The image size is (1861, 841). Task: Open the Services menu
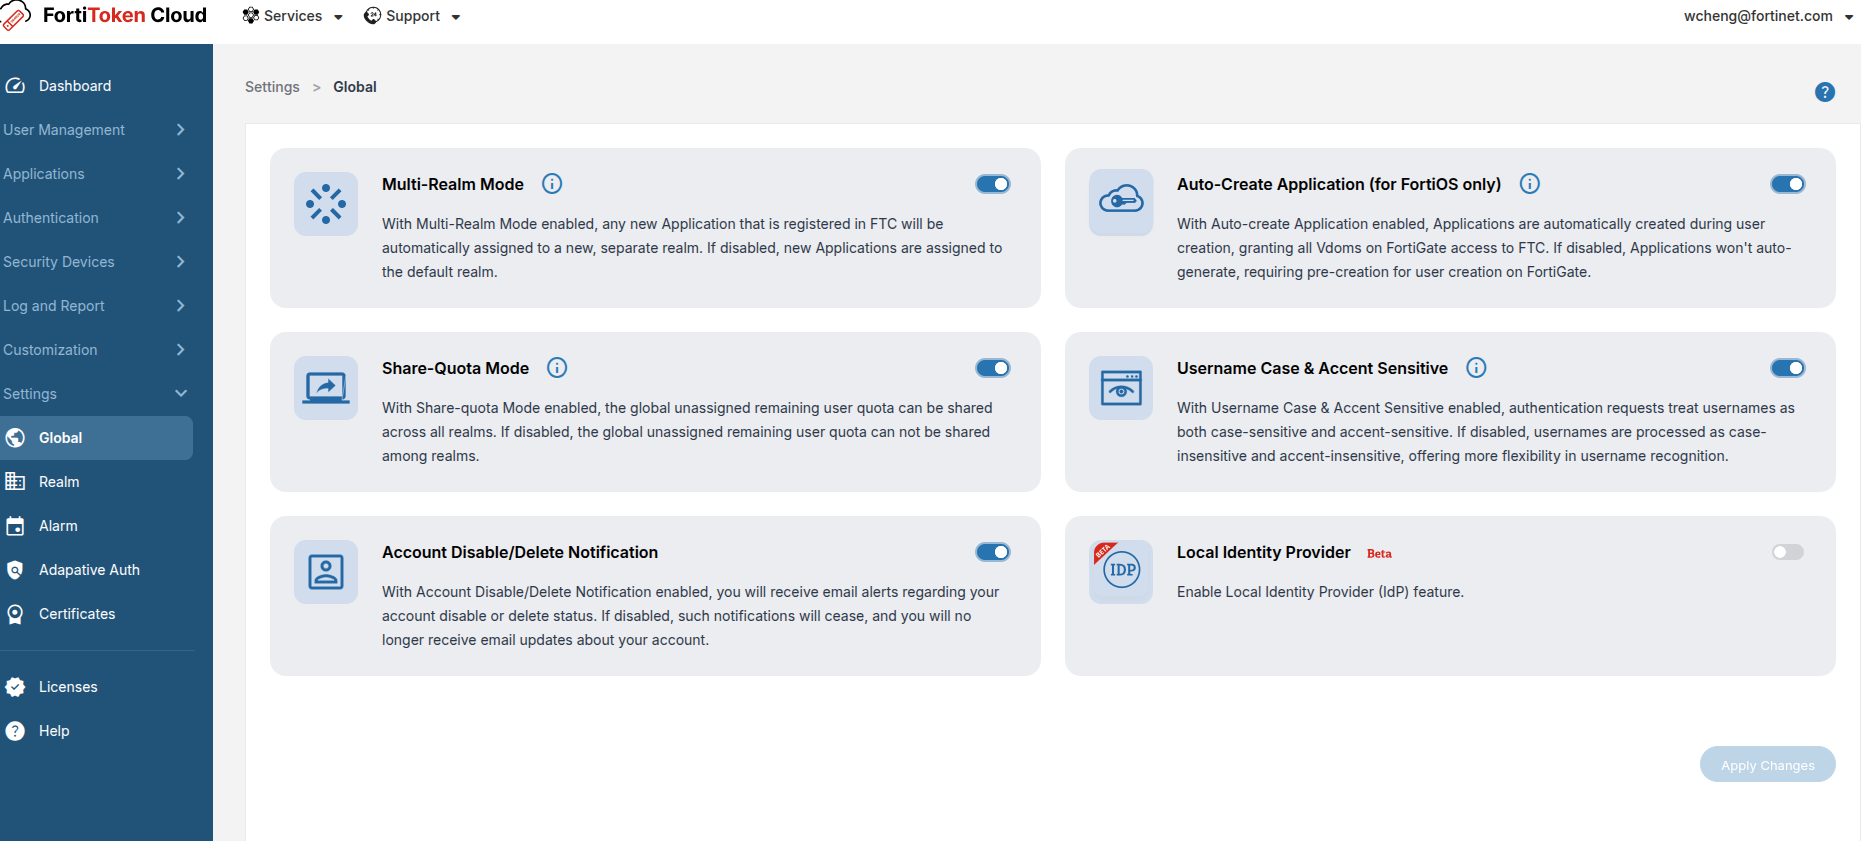[292, 15]
